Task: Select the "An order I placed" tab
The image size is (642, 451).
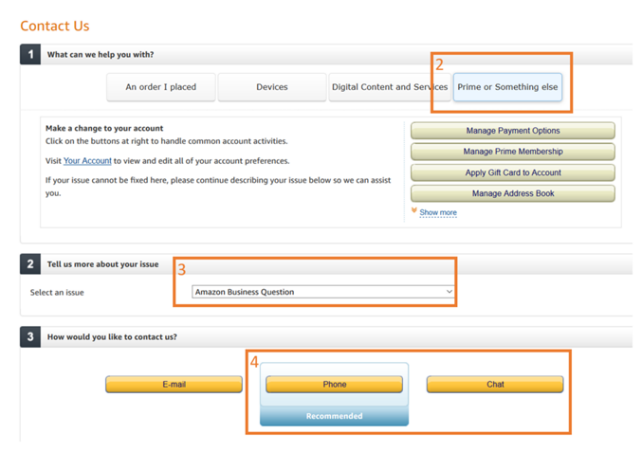Action: [161, 87]
